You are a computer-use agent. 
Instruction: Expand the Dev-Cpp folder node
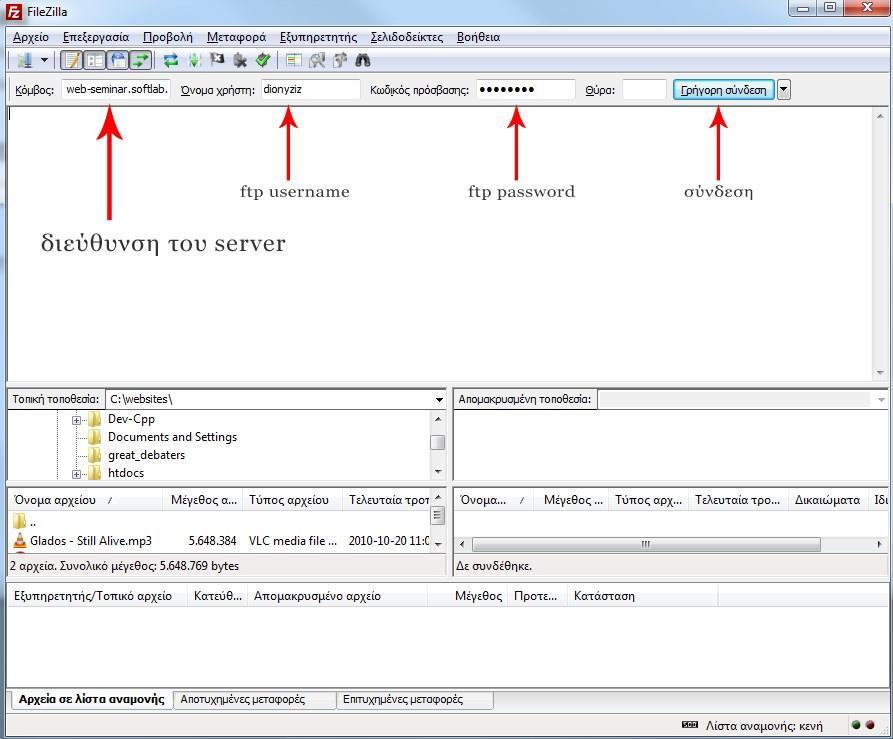pyautogui.click(x=76, y=420)
